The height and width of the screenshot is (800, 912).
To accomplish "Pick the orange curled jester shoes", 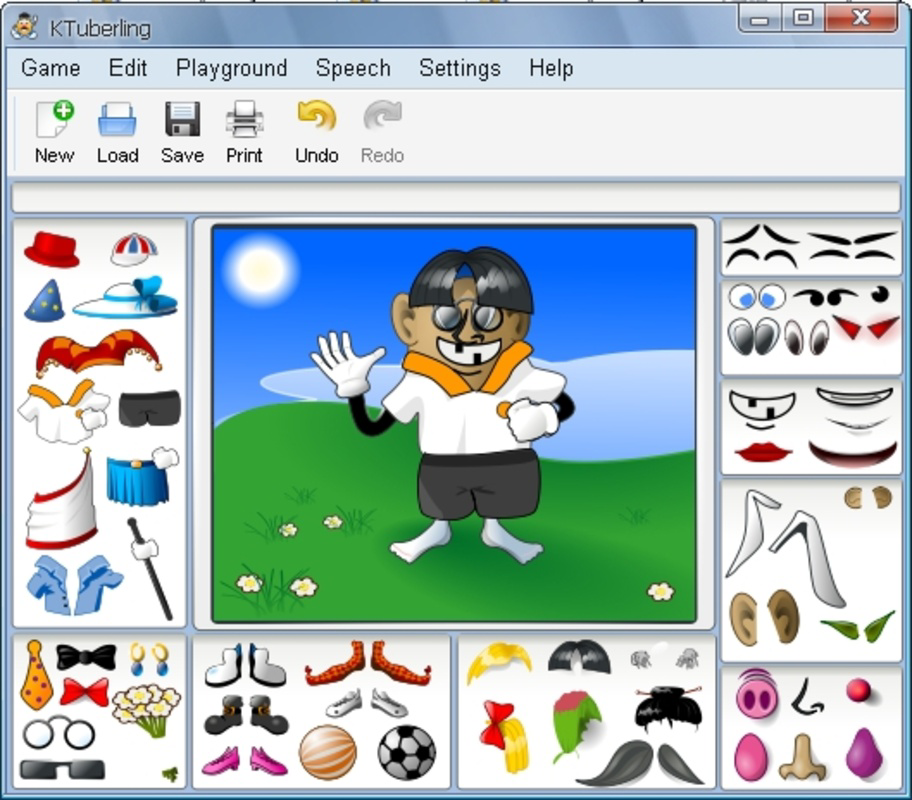I will tap(368, 663).
